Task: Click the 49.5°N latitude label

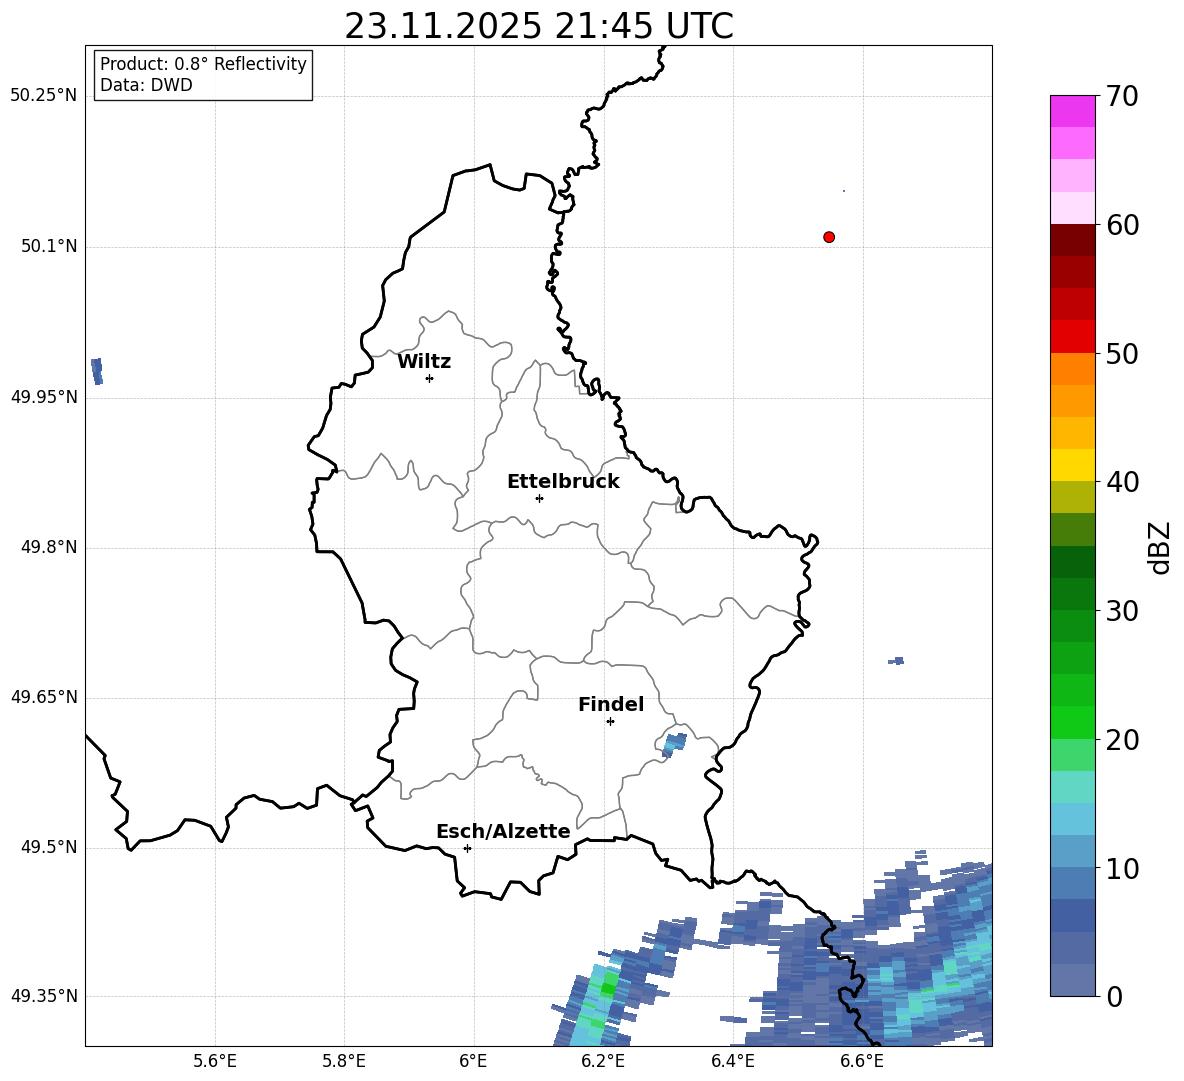Action: (49, 847)
